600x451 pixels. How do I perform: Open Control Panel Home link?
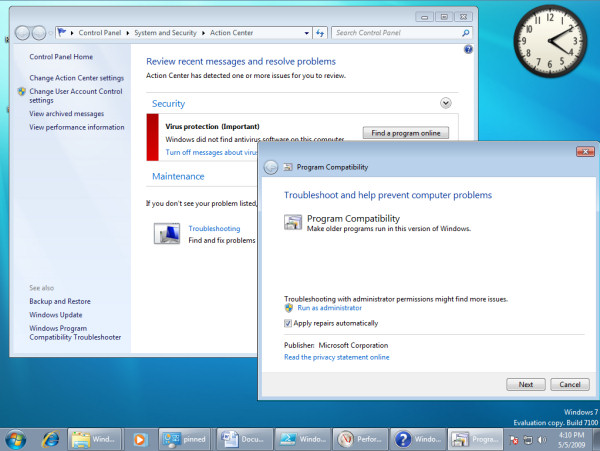[61, 57]
